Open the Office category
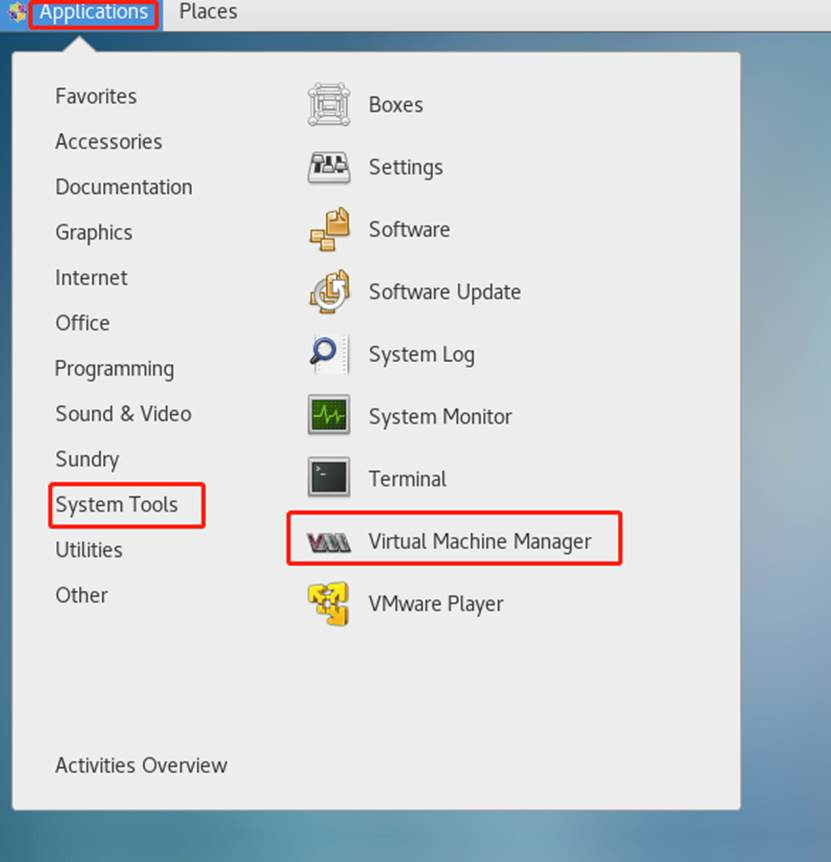Image resolution: width=831 pixels, height=862 pixels. coord(82,323)
